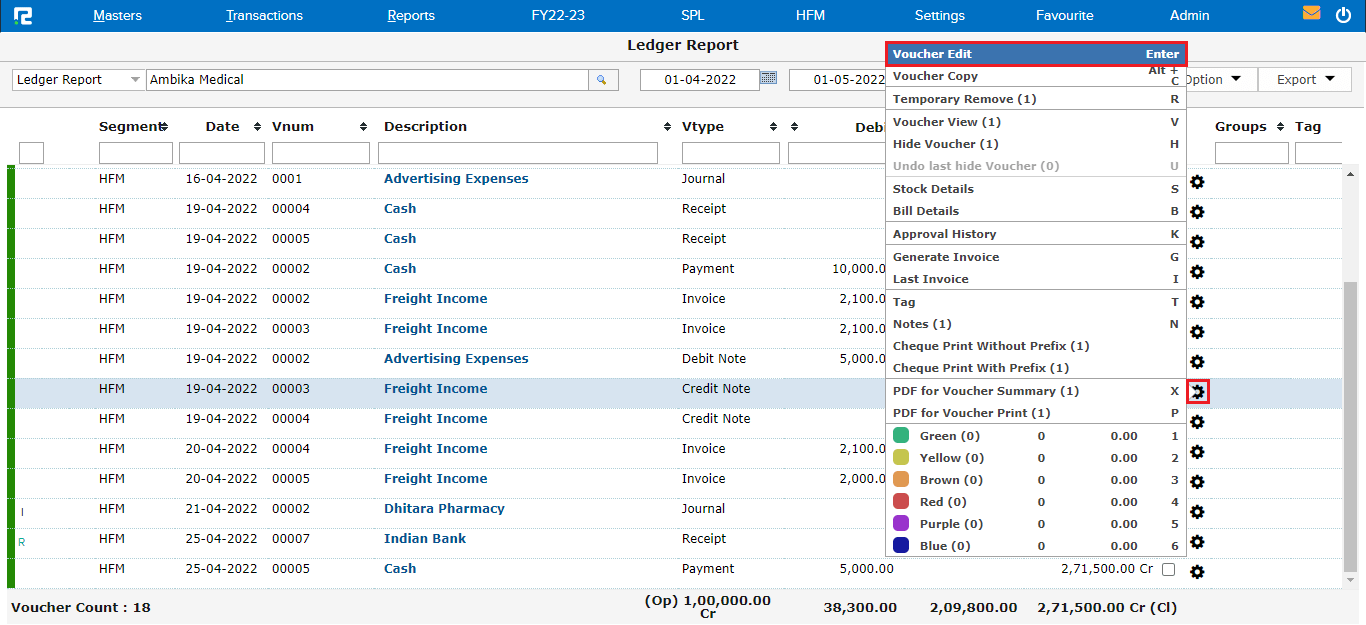
Task: Click the gear icon on Indian Bank row
Action: (x=1197, y=542)
